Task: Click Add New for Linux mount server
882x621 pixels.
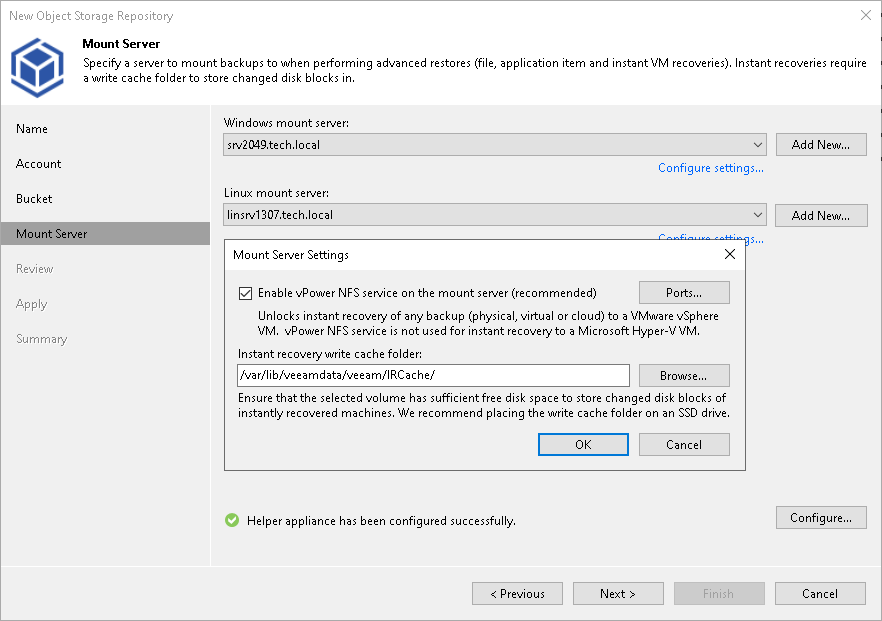Action: click(x=821, y=215)
